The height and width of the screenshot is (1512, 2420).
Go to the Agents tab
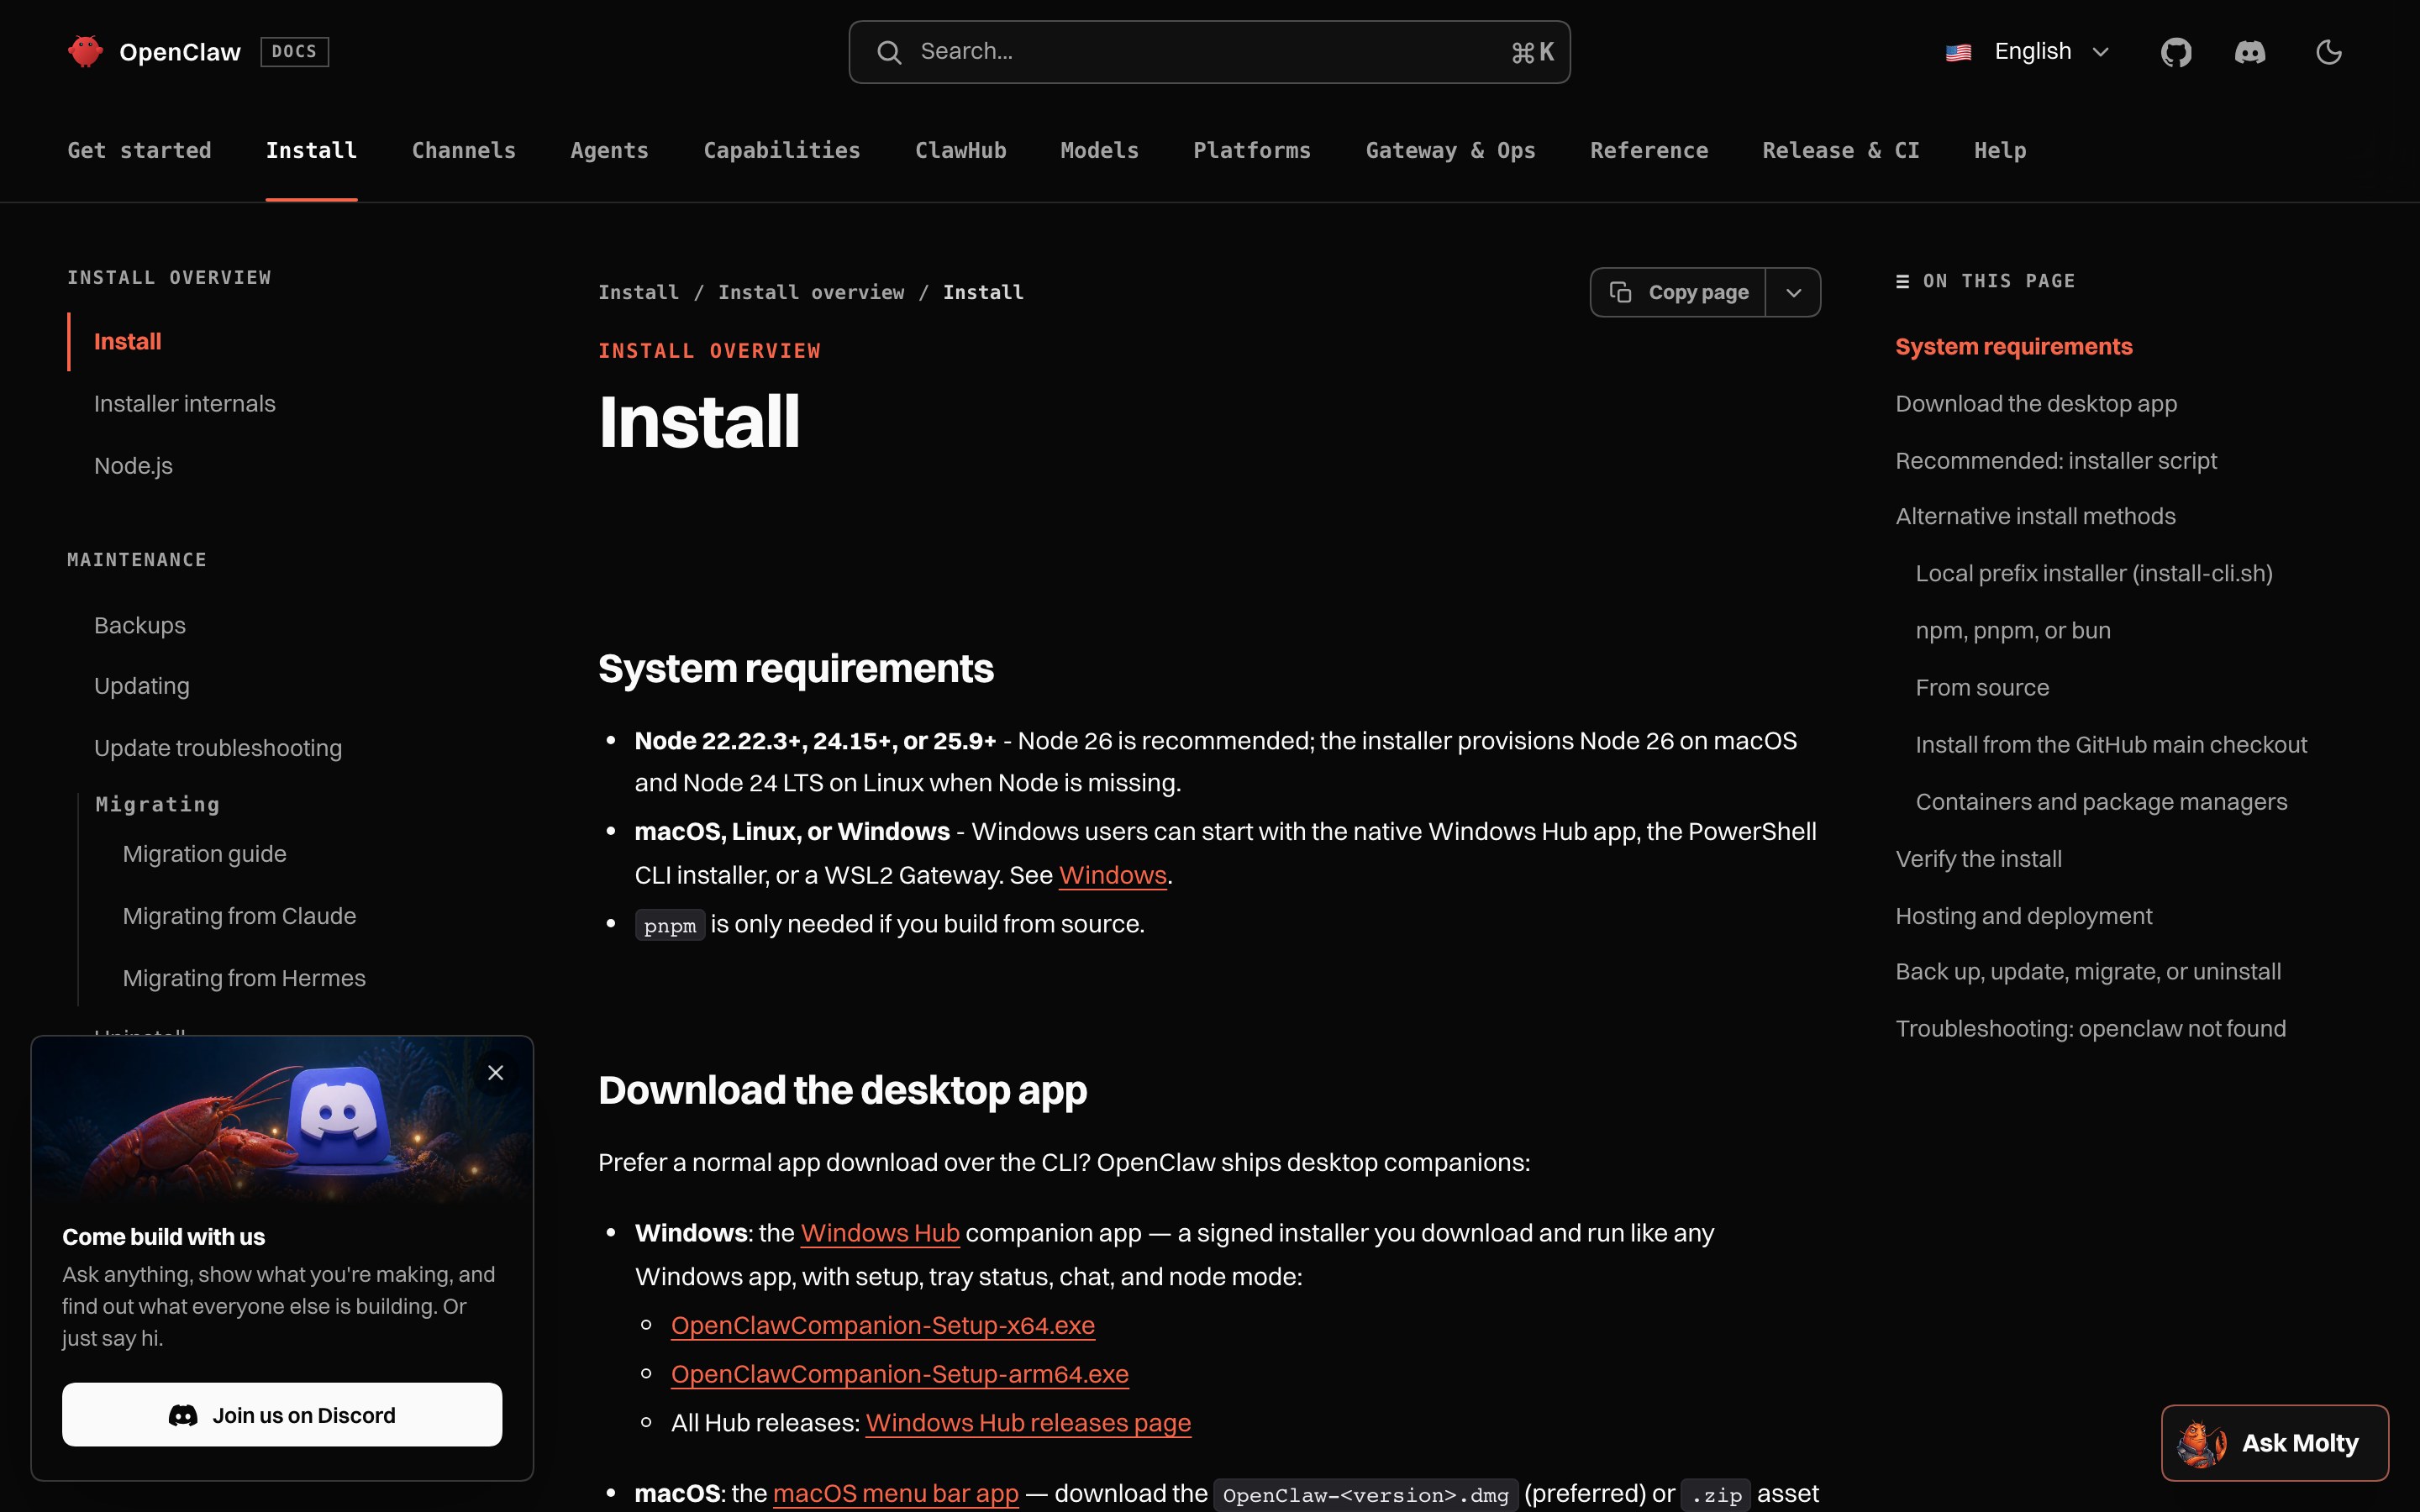(x=609, y=150)
